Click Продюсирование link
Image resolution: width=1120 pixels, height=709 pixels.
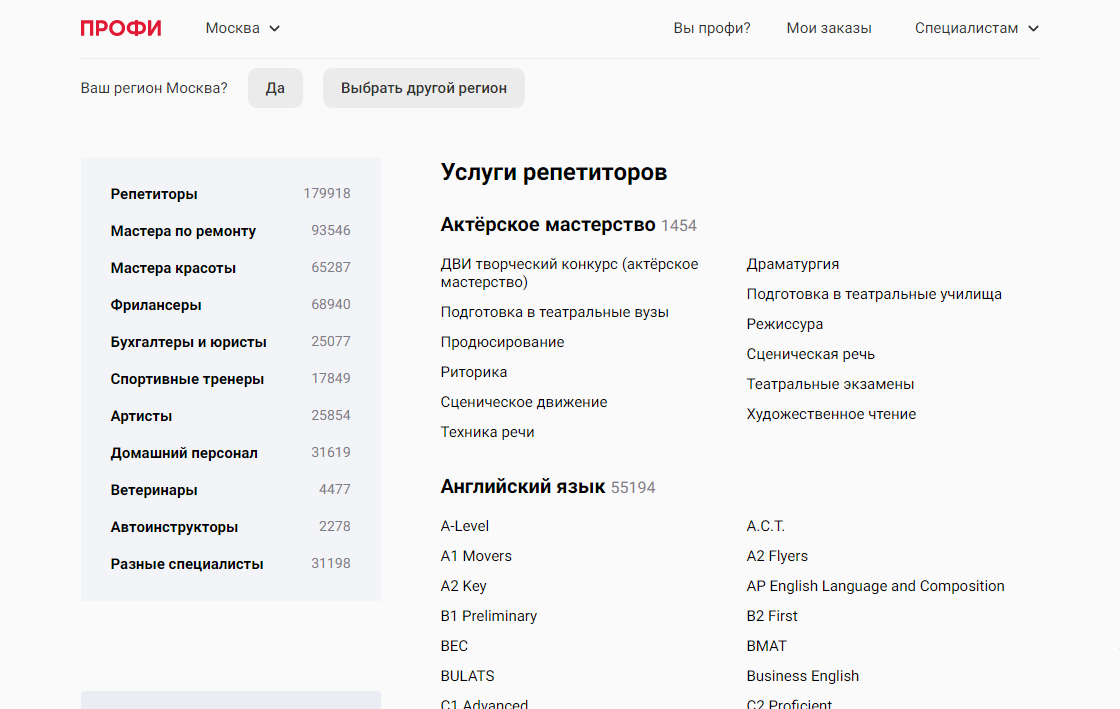pos(502,342)
